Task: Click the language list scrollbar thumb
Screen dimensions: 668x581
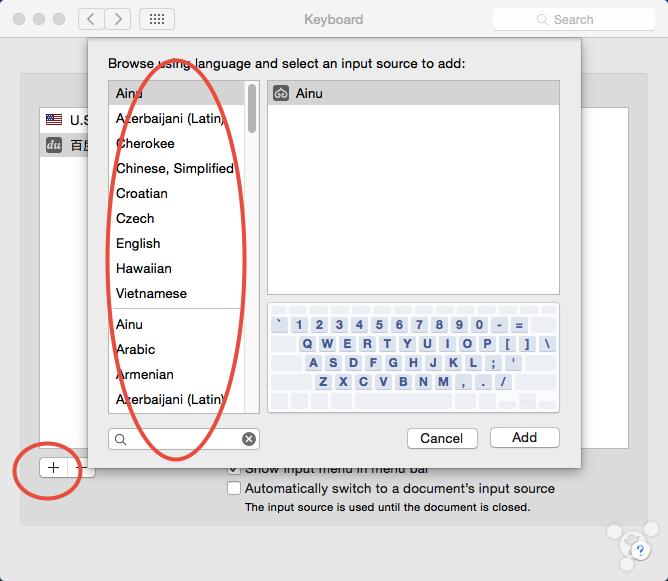Action: (252, 108)
